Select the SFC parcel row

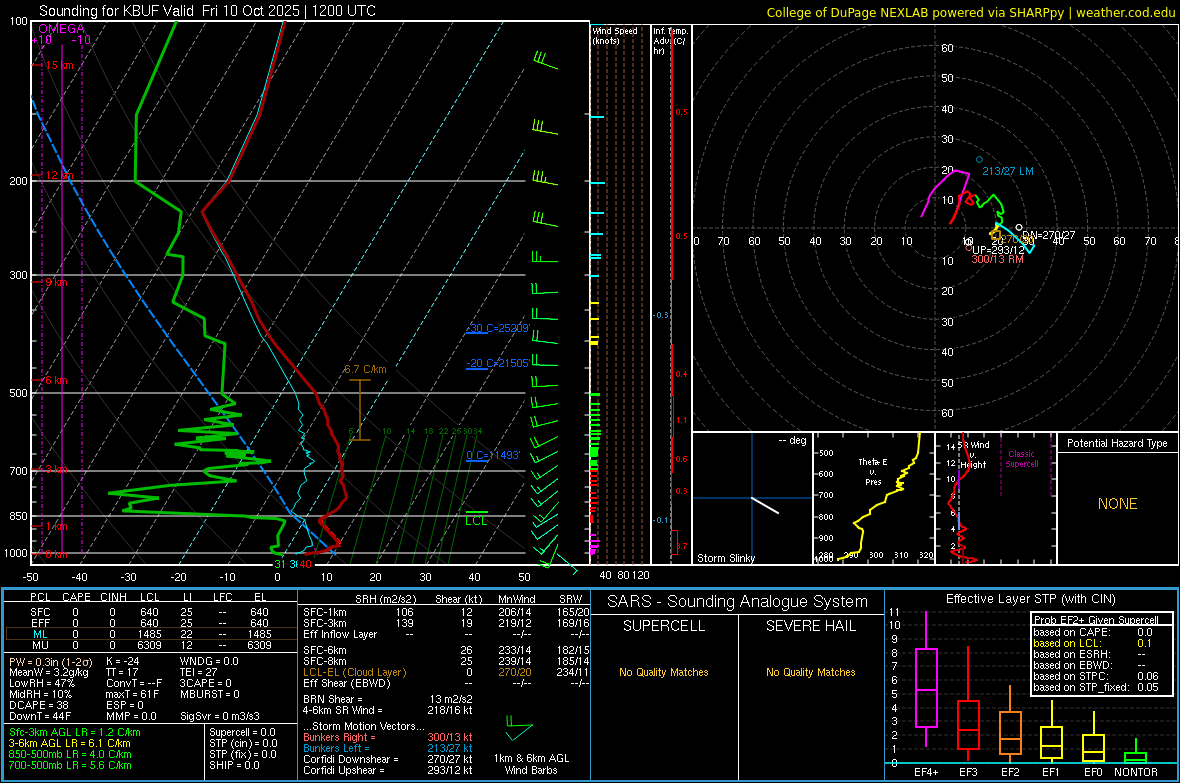(150, 613)
